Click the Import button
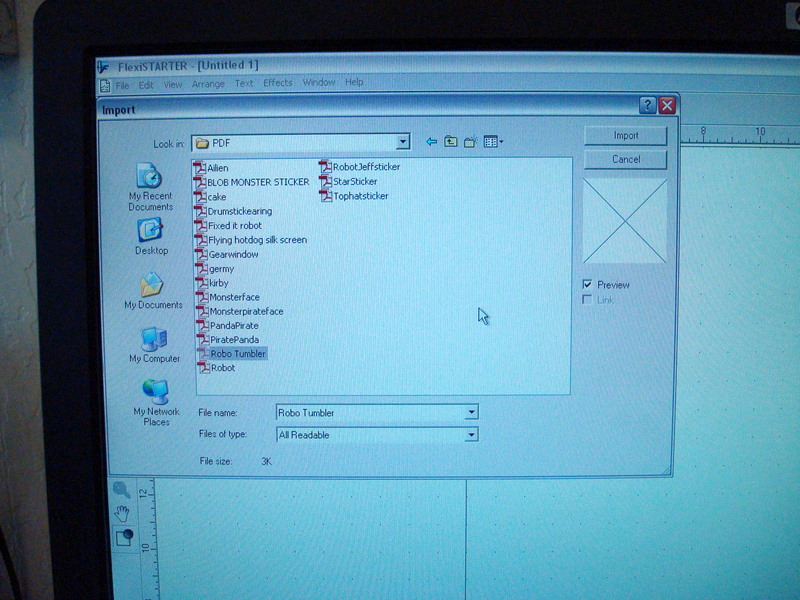Screen dimensions: 800x600 [626, 136]
